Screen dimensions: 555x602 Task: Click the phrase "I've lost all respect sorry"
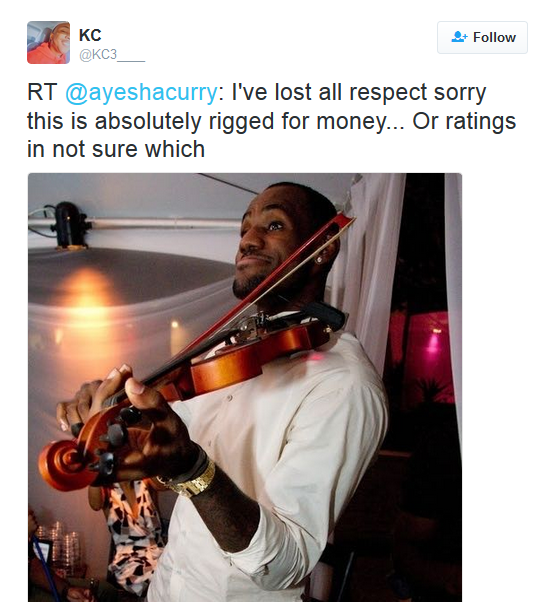coord(359,93)
